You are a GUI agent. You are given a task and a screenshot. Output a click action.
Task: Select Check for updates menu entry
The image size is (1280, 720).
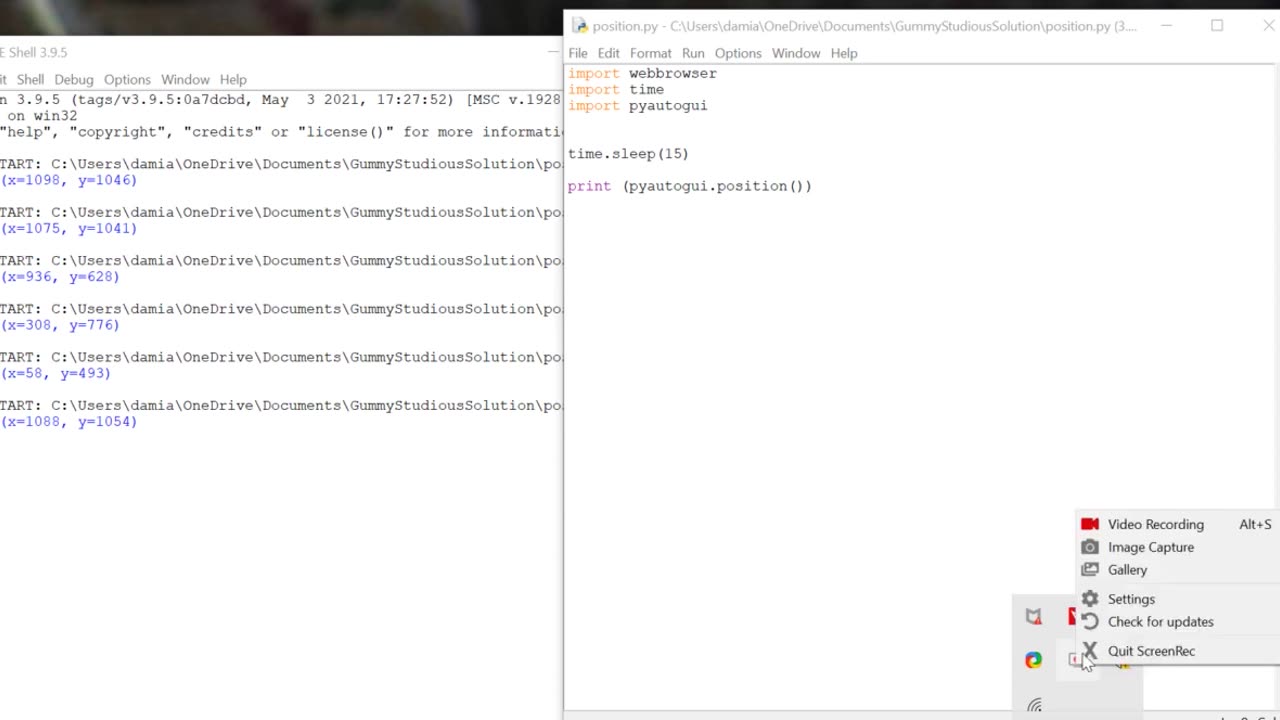[1160, 622]
